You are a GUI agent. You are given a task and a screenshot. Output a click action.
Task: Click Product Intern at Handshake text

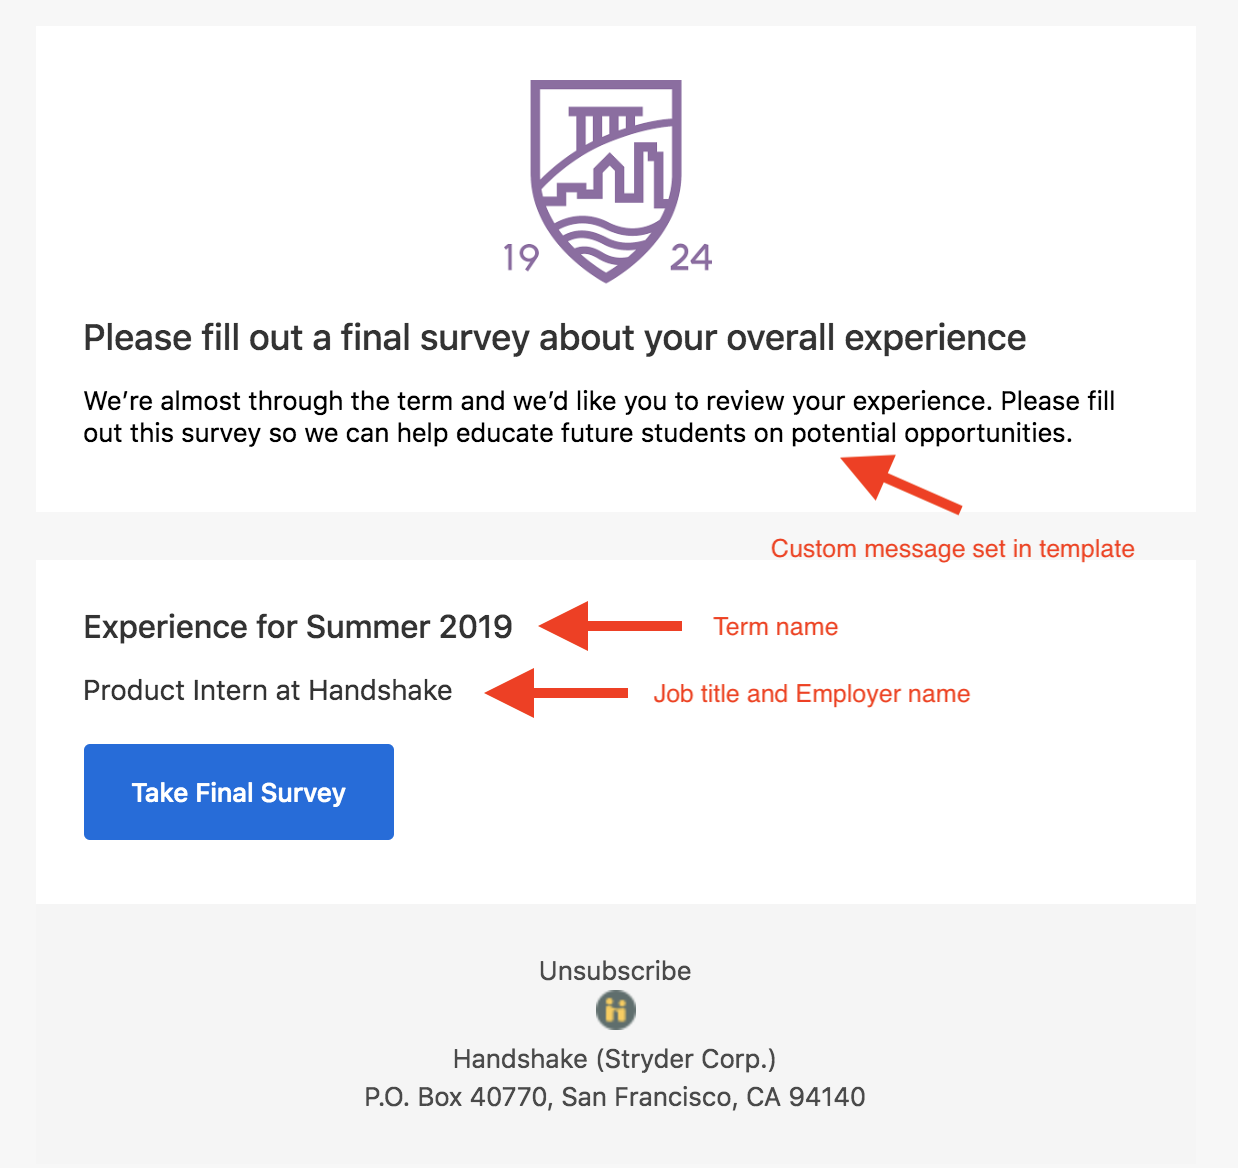(268, 690)
